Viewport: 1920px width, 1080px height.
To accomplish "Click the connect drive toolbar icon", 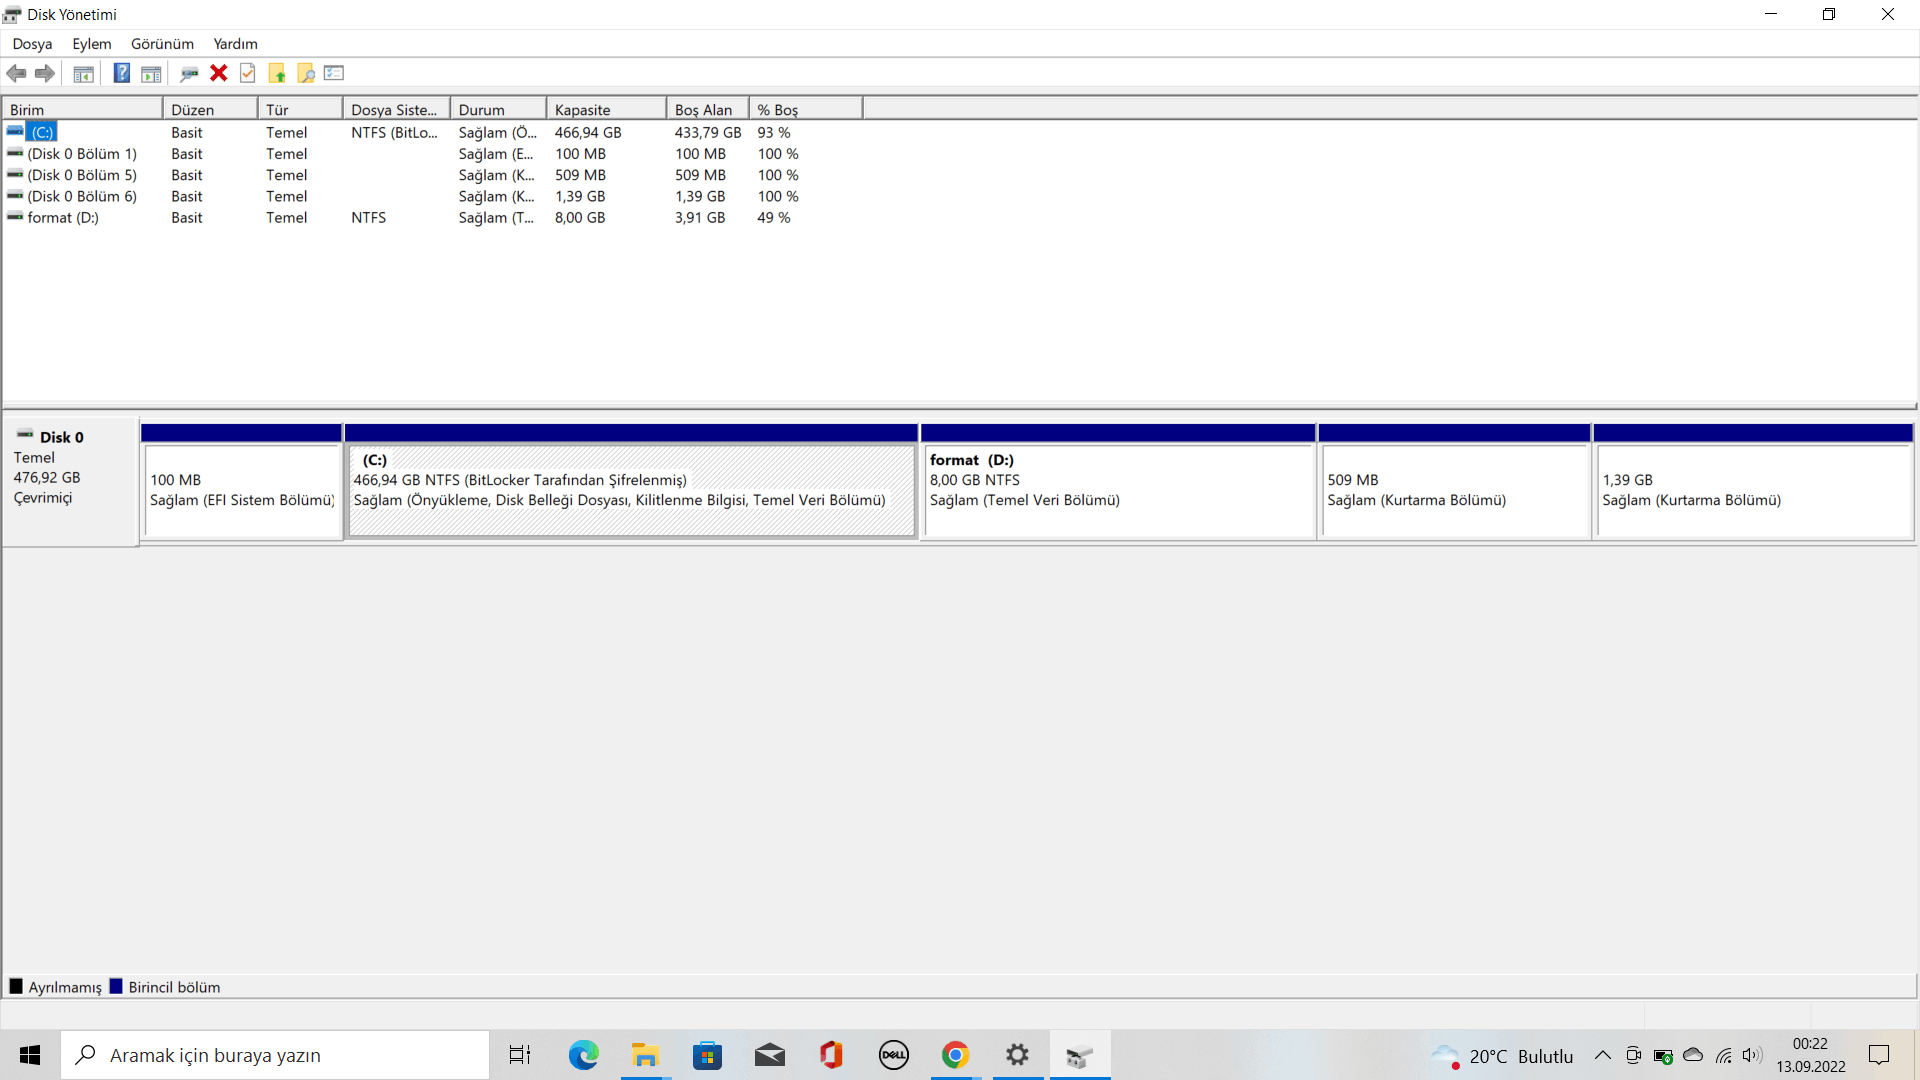I will tap(189, 73).
